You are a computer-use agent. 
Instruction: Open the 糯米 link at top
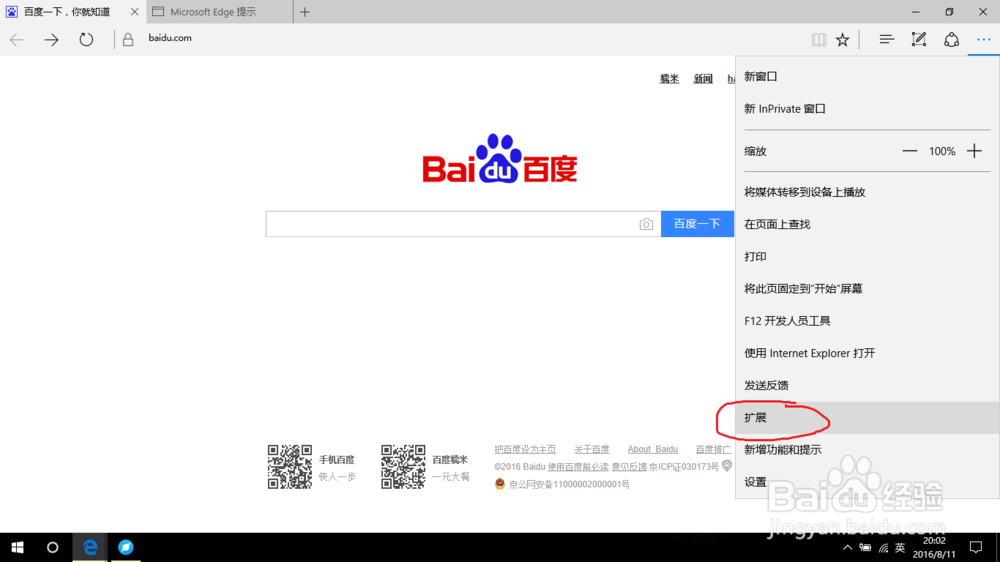669,78
